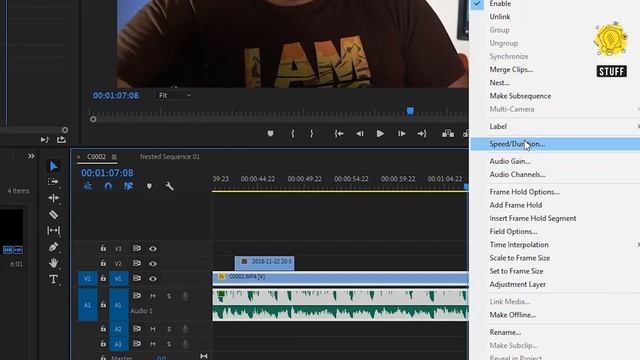Toggle lock on V3 track
This screenshot has height=360, width=640.
pos(103,248)
